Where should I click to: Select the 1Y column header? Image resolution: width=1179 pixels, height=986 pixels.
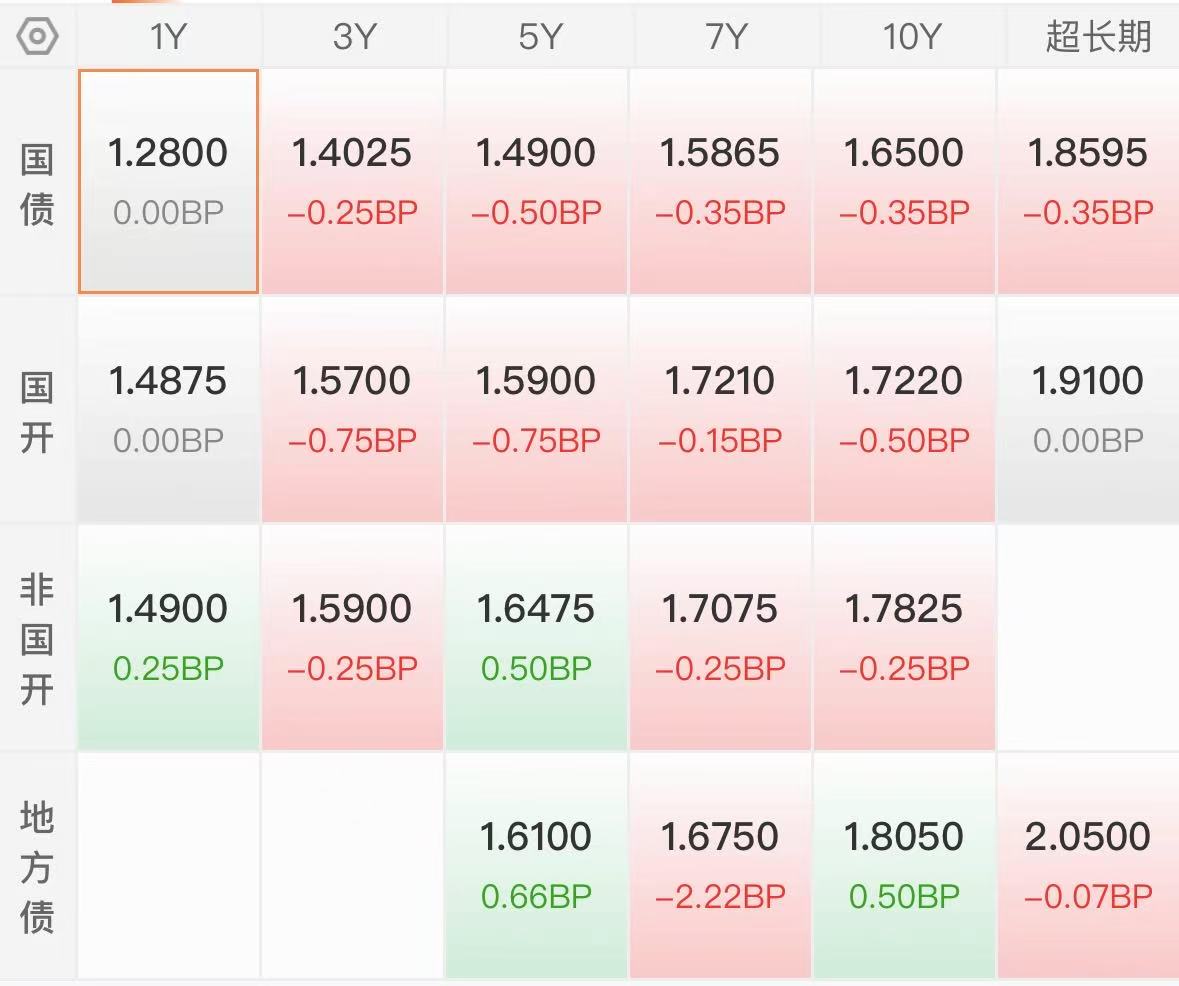pos(168,36)
